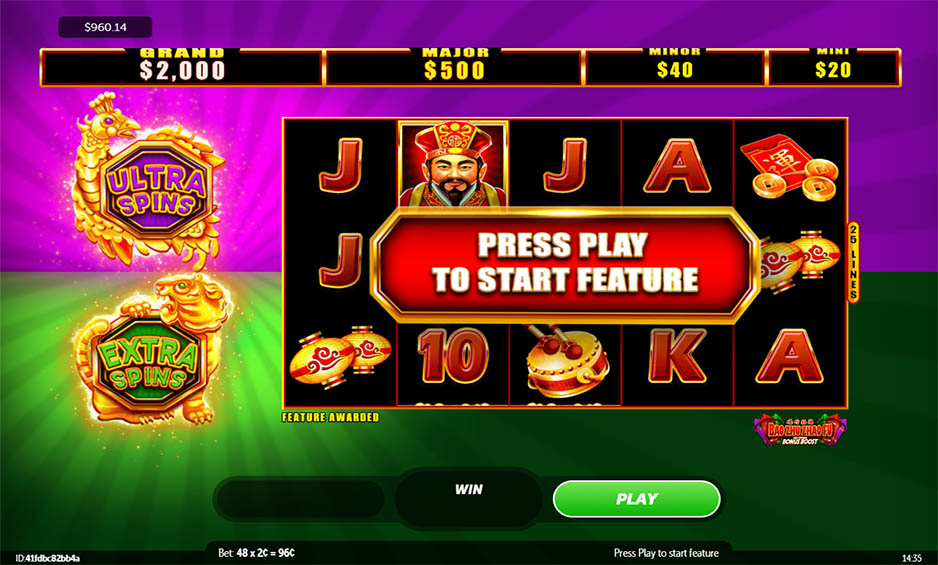Click the 10 symbol on bottom row
The image size is (938, 565).
point(453,357)
